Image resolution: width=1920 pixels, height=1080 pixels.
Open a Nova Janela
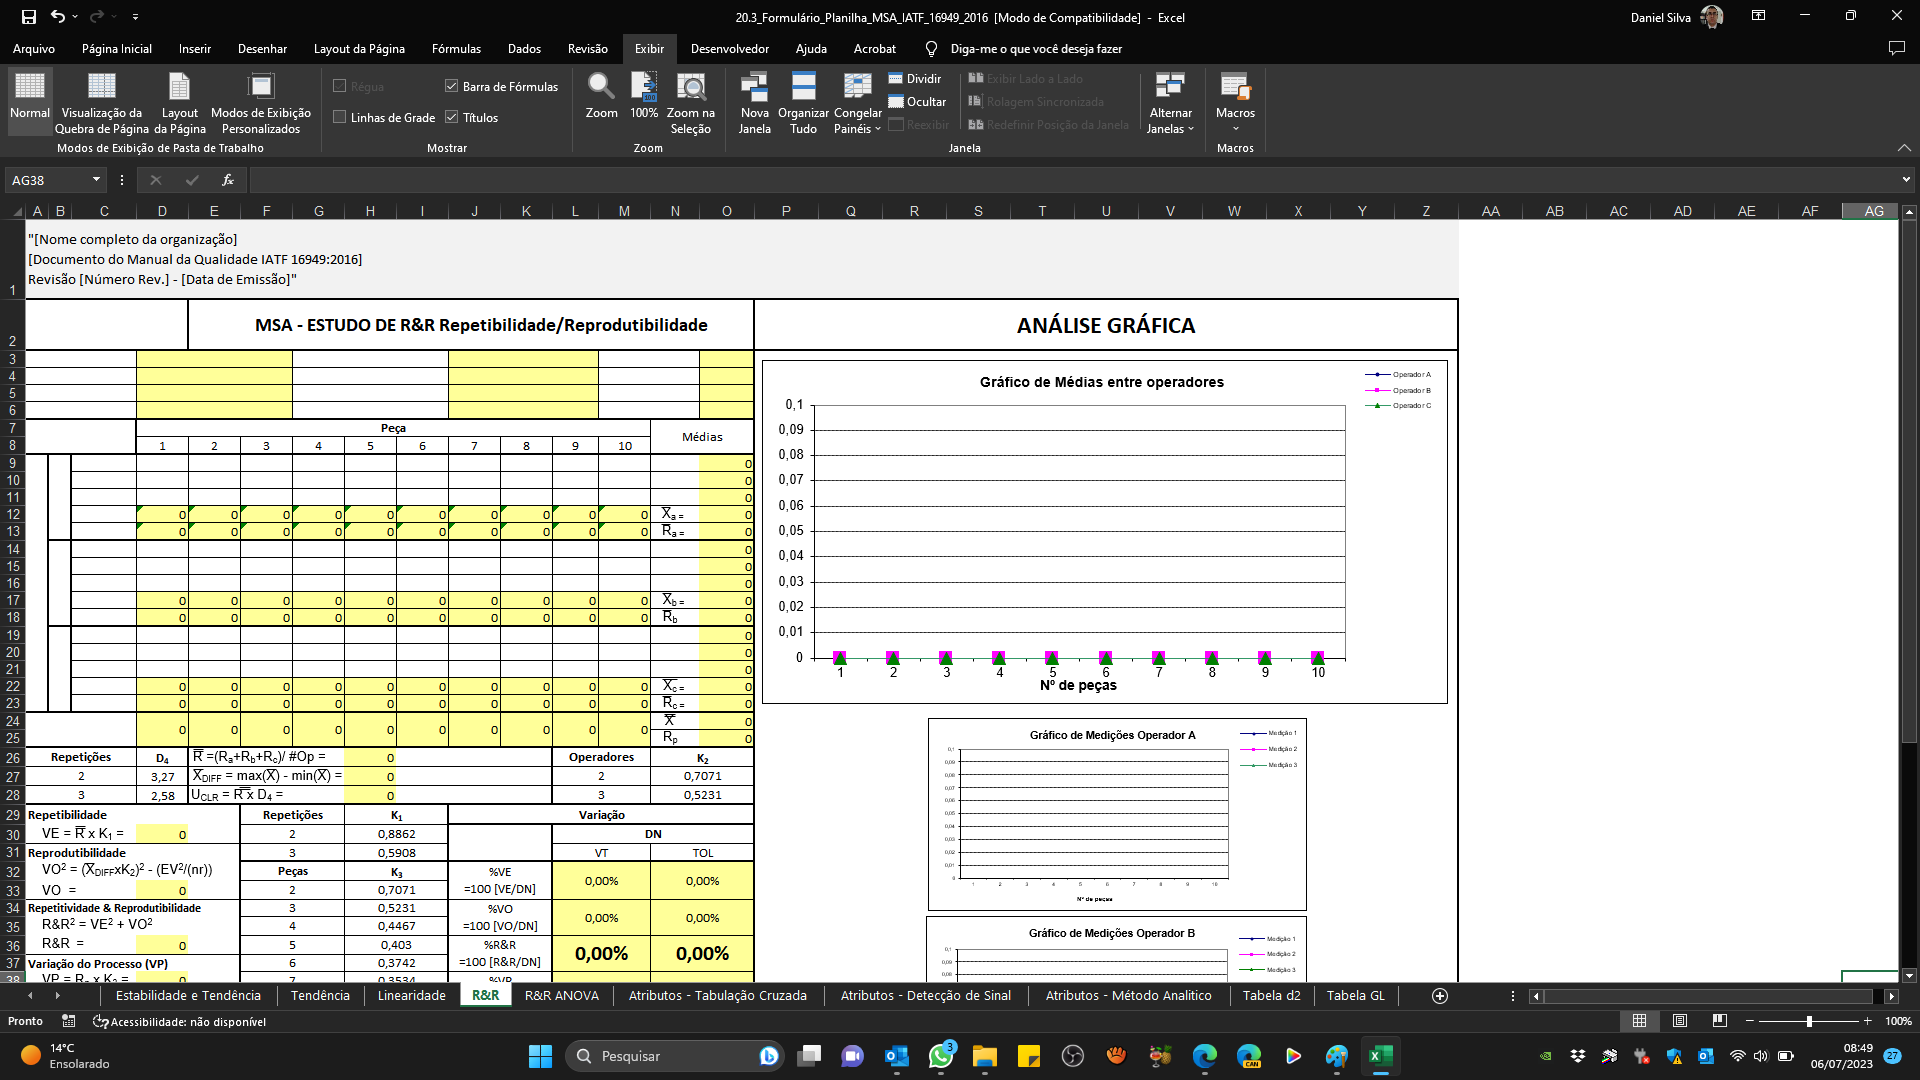click(x=755, y=100)
